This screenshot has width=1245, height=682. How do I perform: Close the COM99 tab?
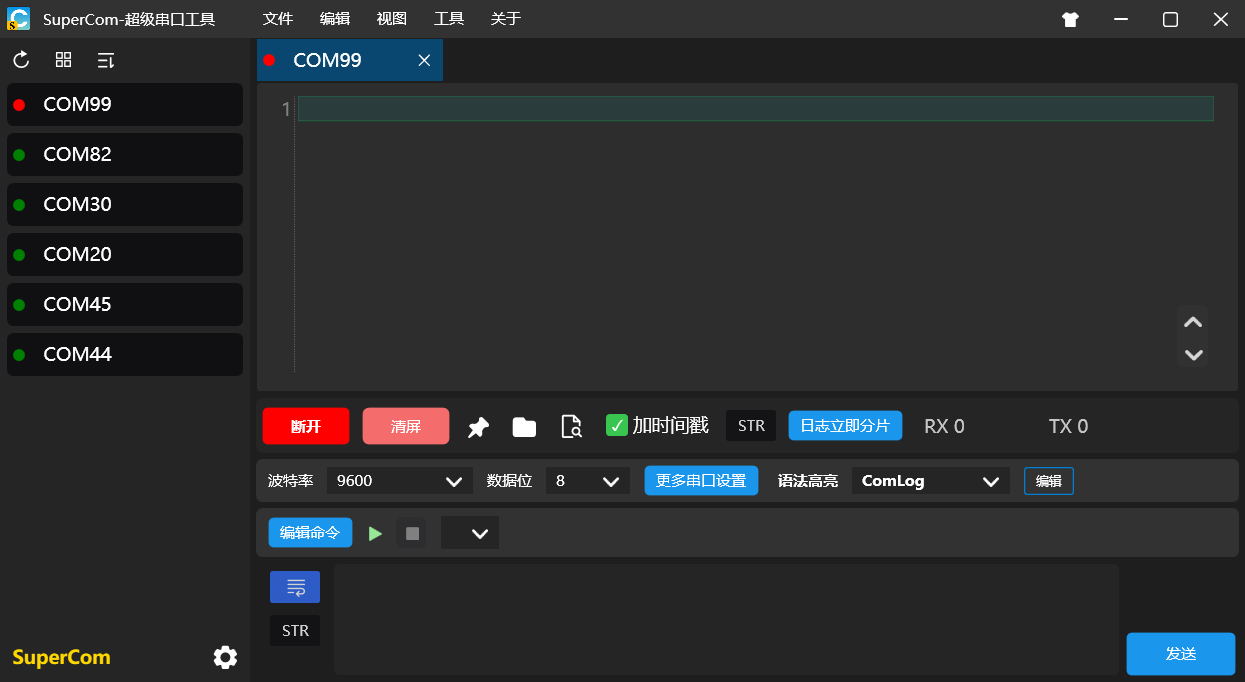pyautogui.click(x=424, y=61)
